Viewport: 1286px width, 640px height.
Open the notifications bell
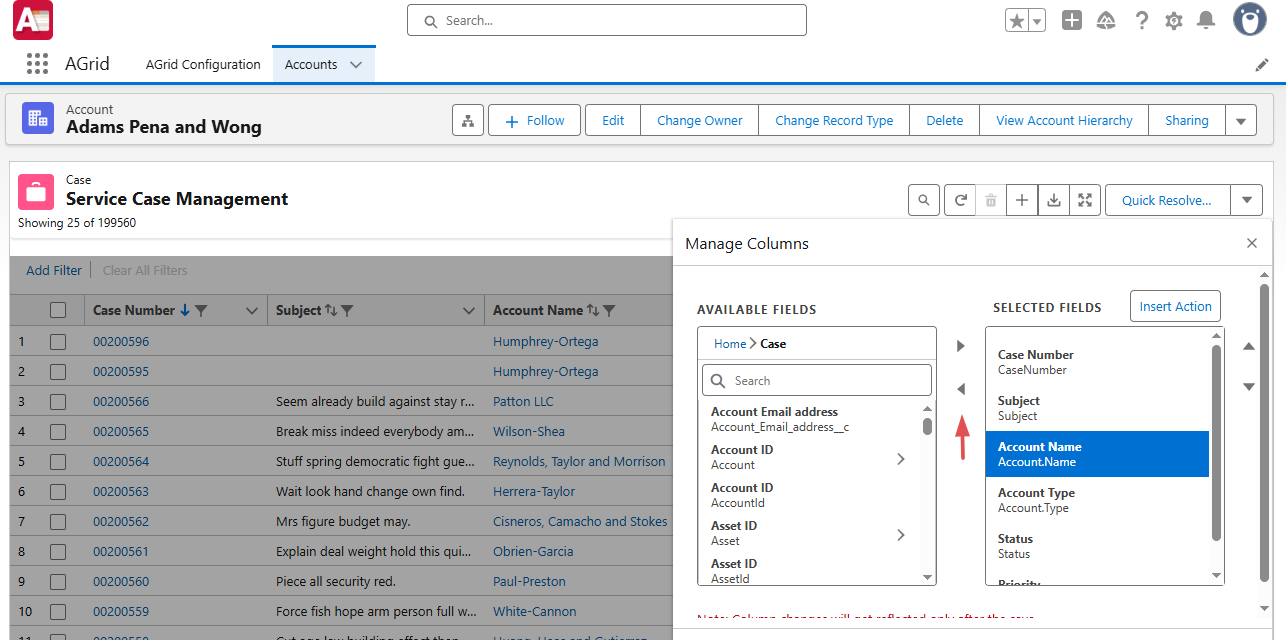1207,20
